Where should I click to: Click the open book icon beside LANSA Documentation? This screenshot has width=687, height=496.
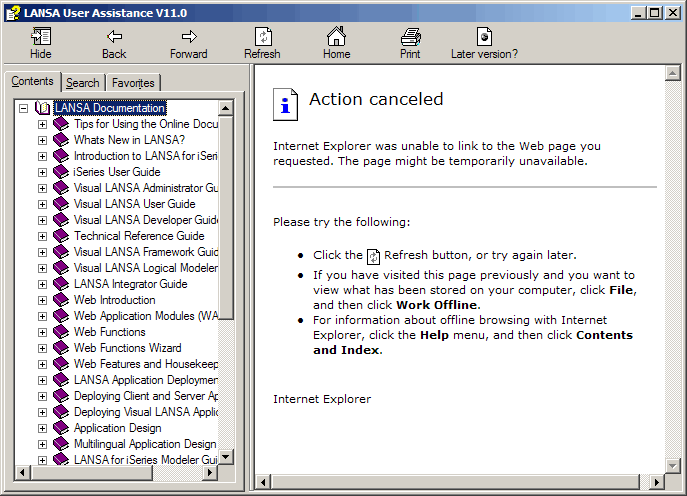42,108
